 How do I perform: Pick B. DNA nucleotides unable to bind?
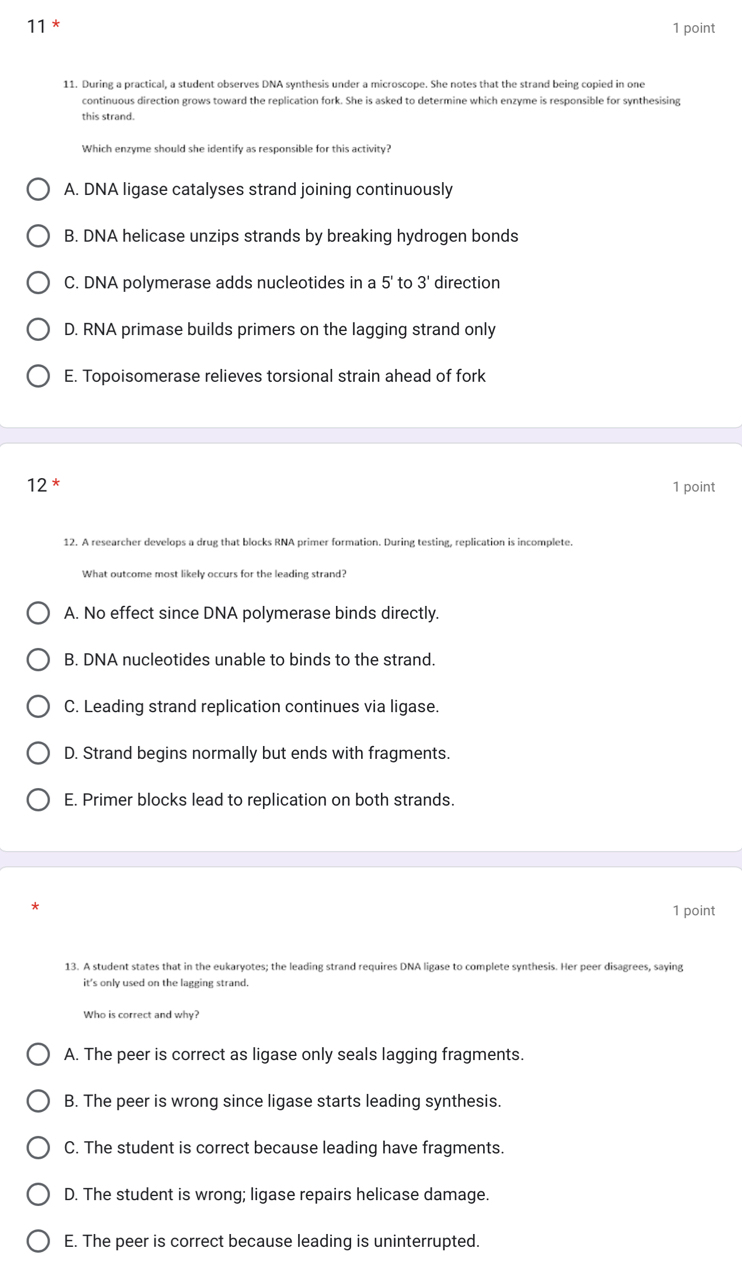tap(38, 660)
